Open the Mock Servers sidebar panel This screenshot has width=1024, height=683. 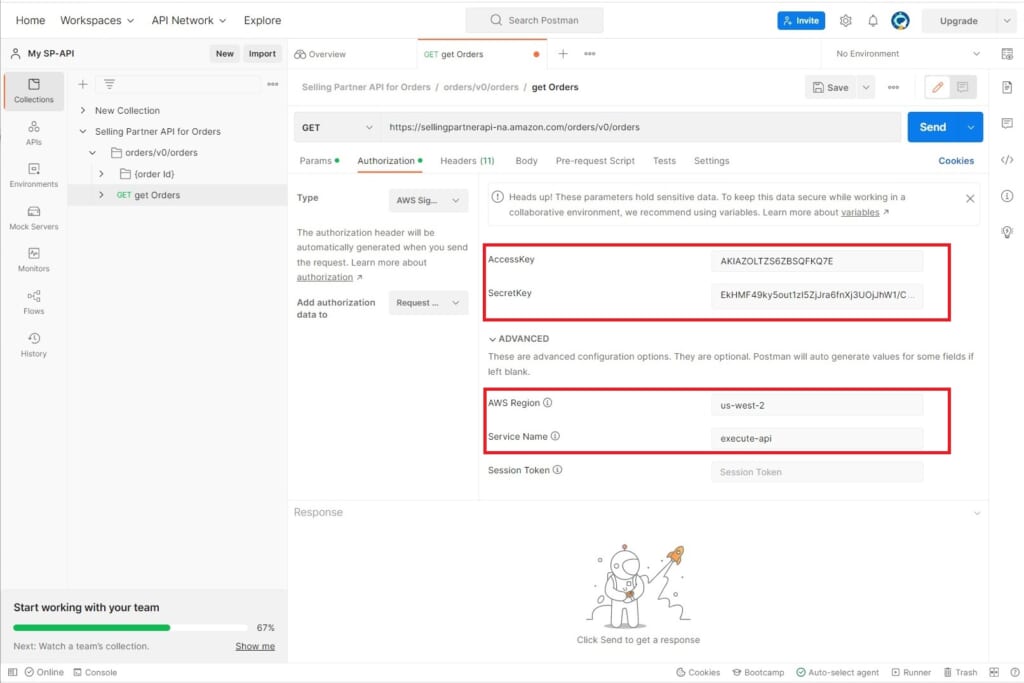tap(34, 217)
